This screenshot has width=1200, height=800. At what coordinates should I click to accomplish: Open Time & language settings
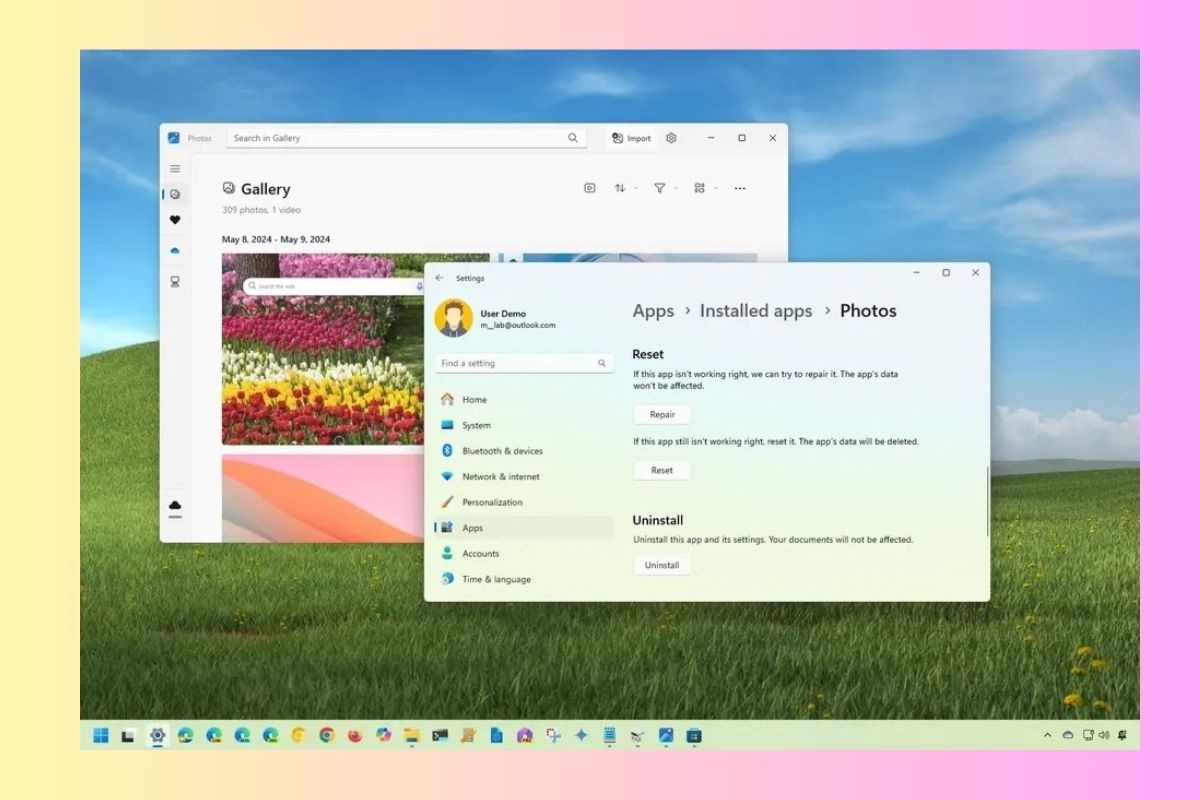coord(524,579)
